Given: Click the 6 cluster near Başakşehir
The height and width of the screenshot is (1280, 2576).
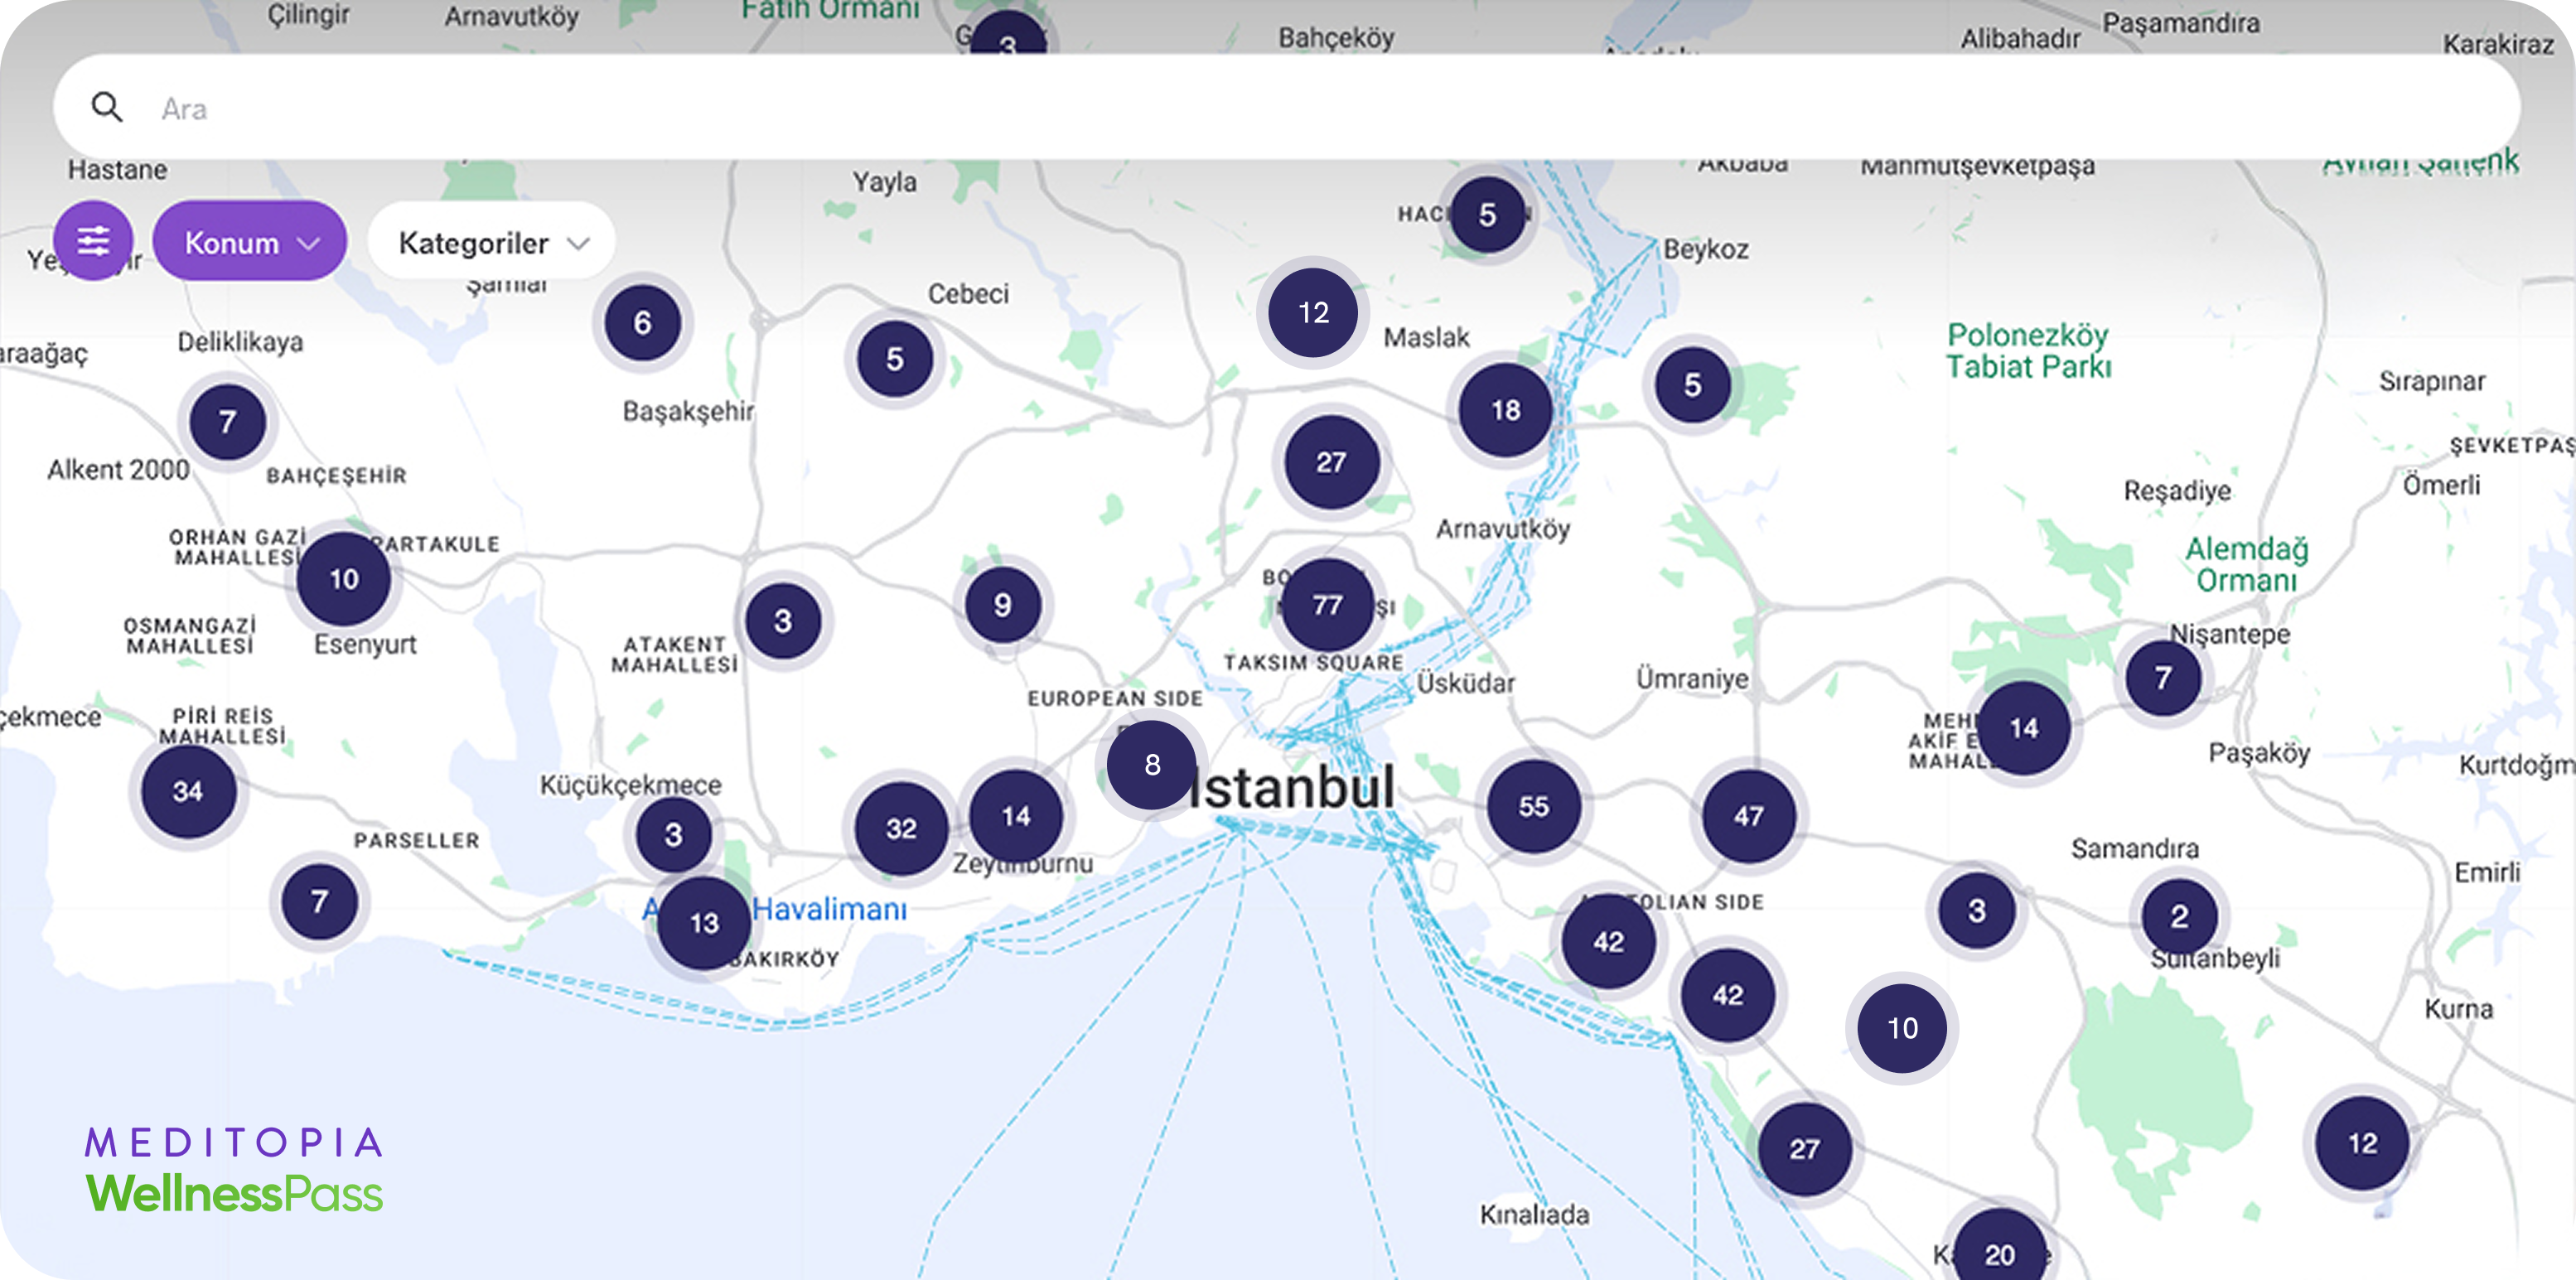Looking at the screenshot, I should click(x=642, y=322).
